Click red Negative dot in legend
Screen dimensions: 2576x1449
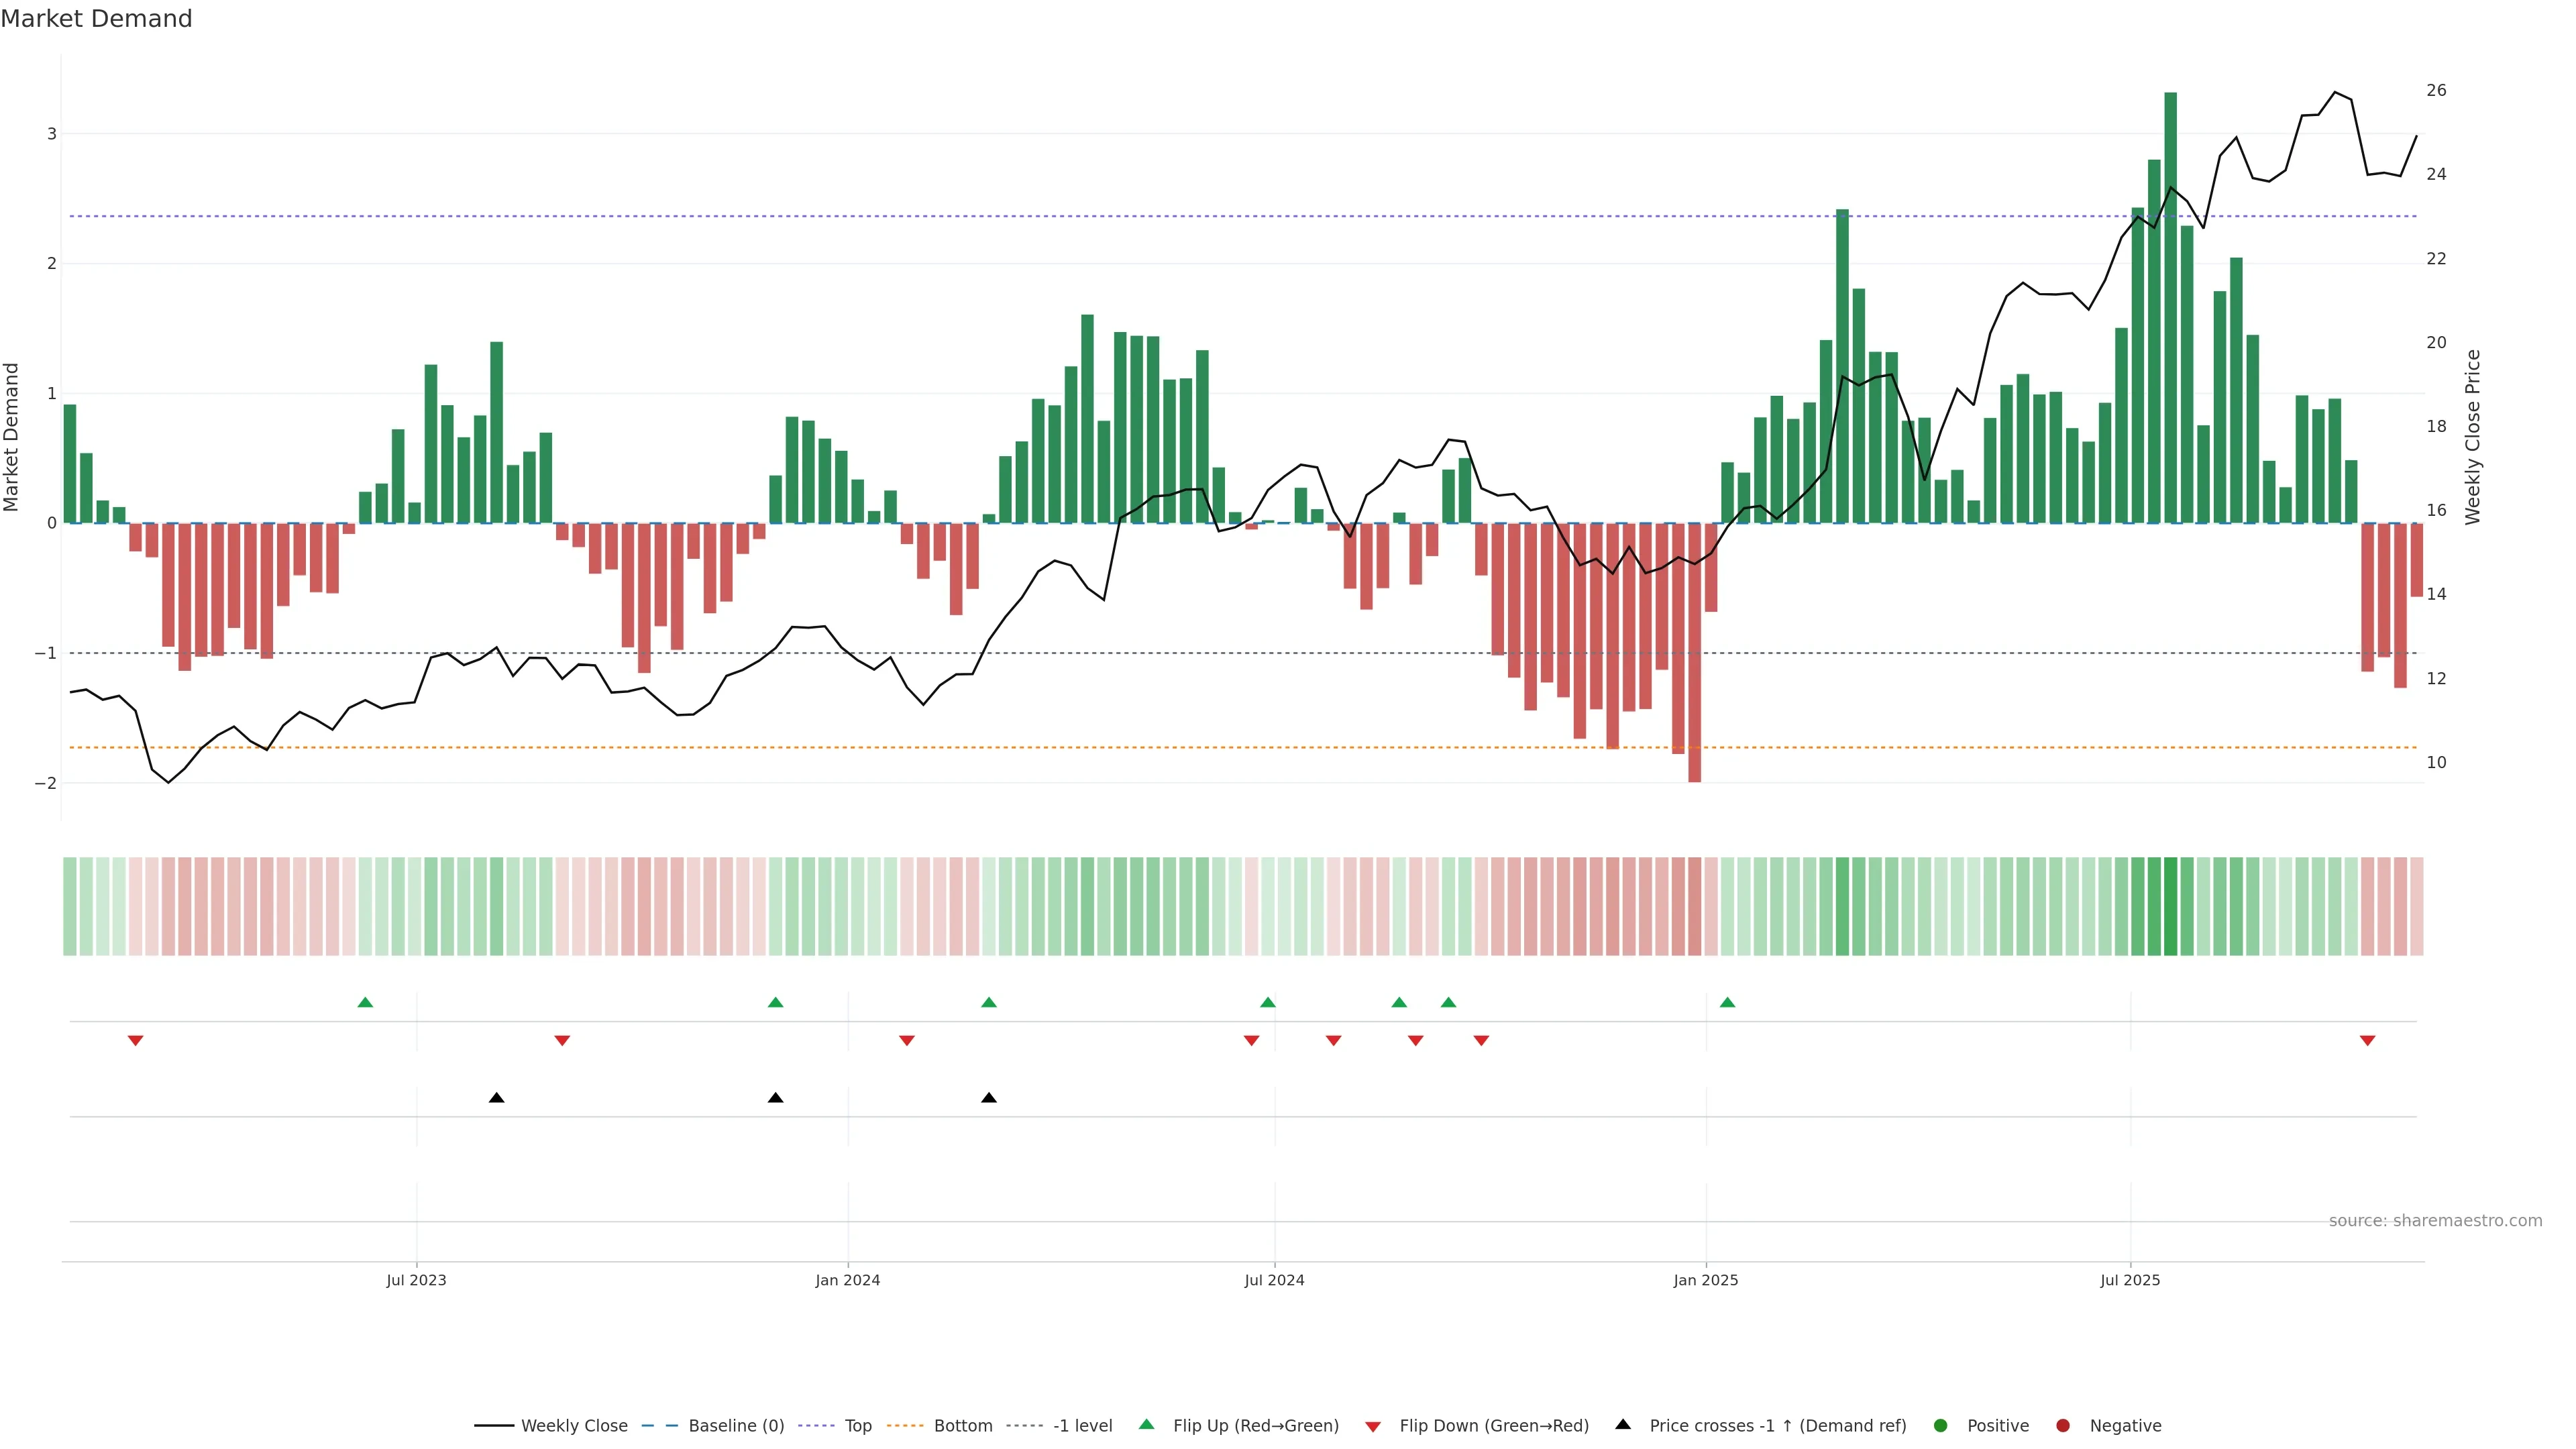(2062, 1425)
